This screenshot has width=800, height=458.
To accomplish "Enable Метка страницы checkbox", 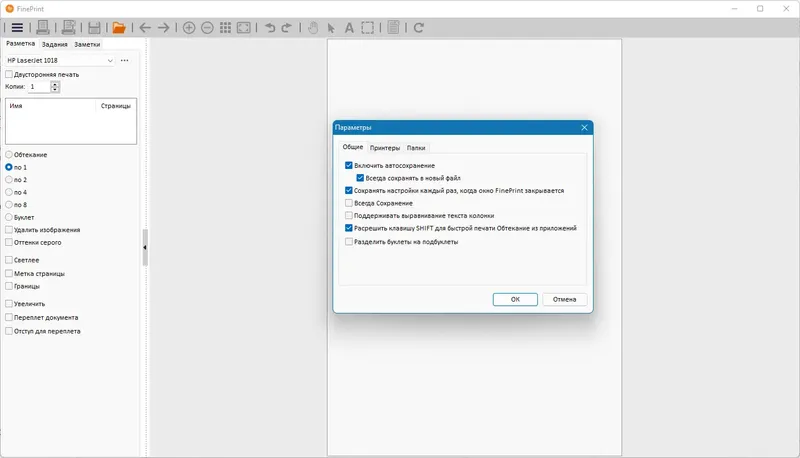I will pyautogui.click(x=9, y=273).
